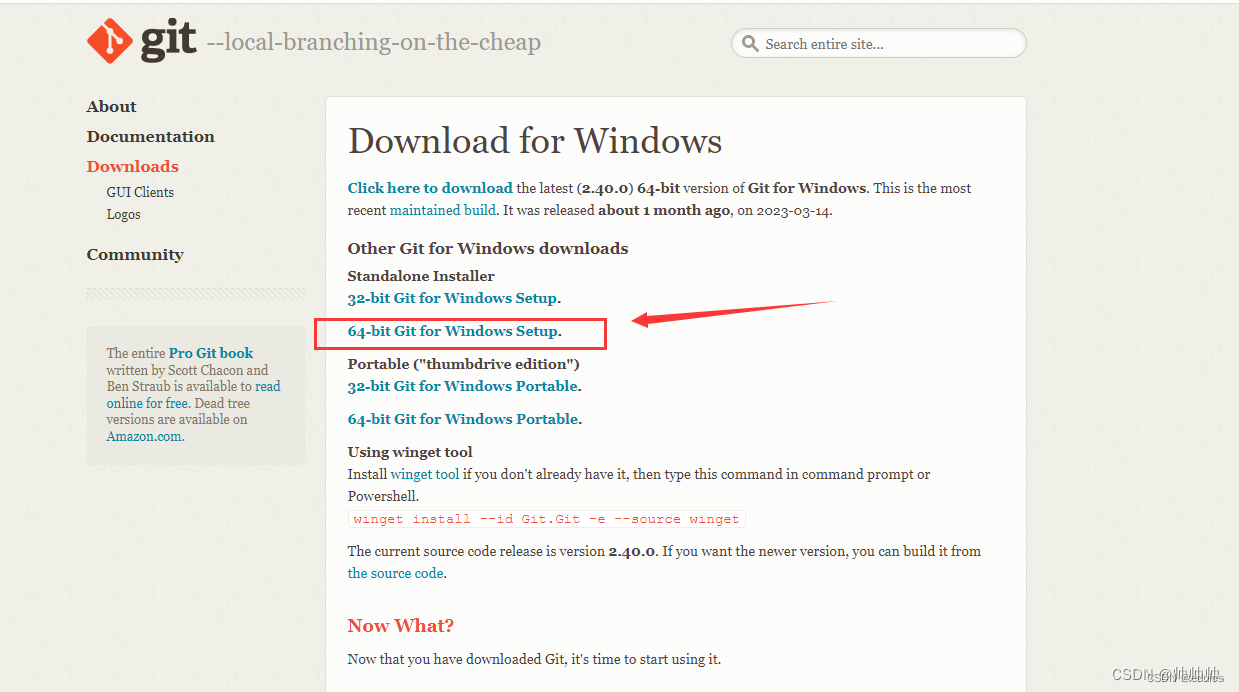Image resolution: width=1239 pixels, height=692 pixels.
Task: Open Logos submenu item
Action: 123,214
